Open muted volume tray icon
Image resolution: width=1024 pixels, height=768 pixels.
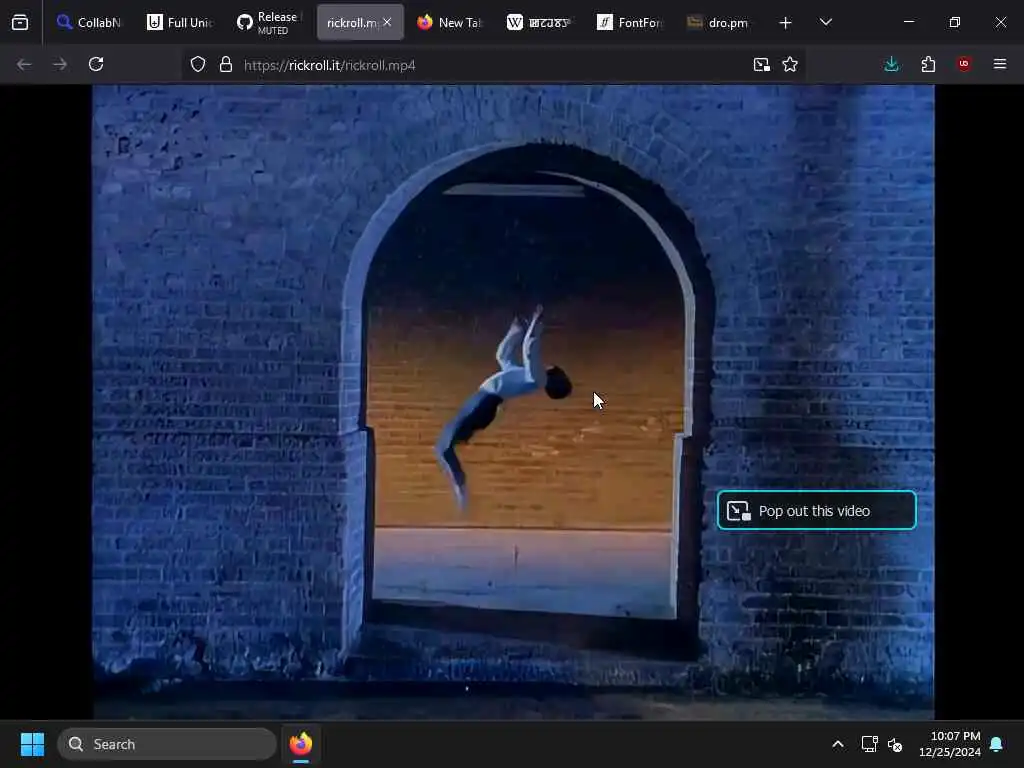[x=895, y=744]
